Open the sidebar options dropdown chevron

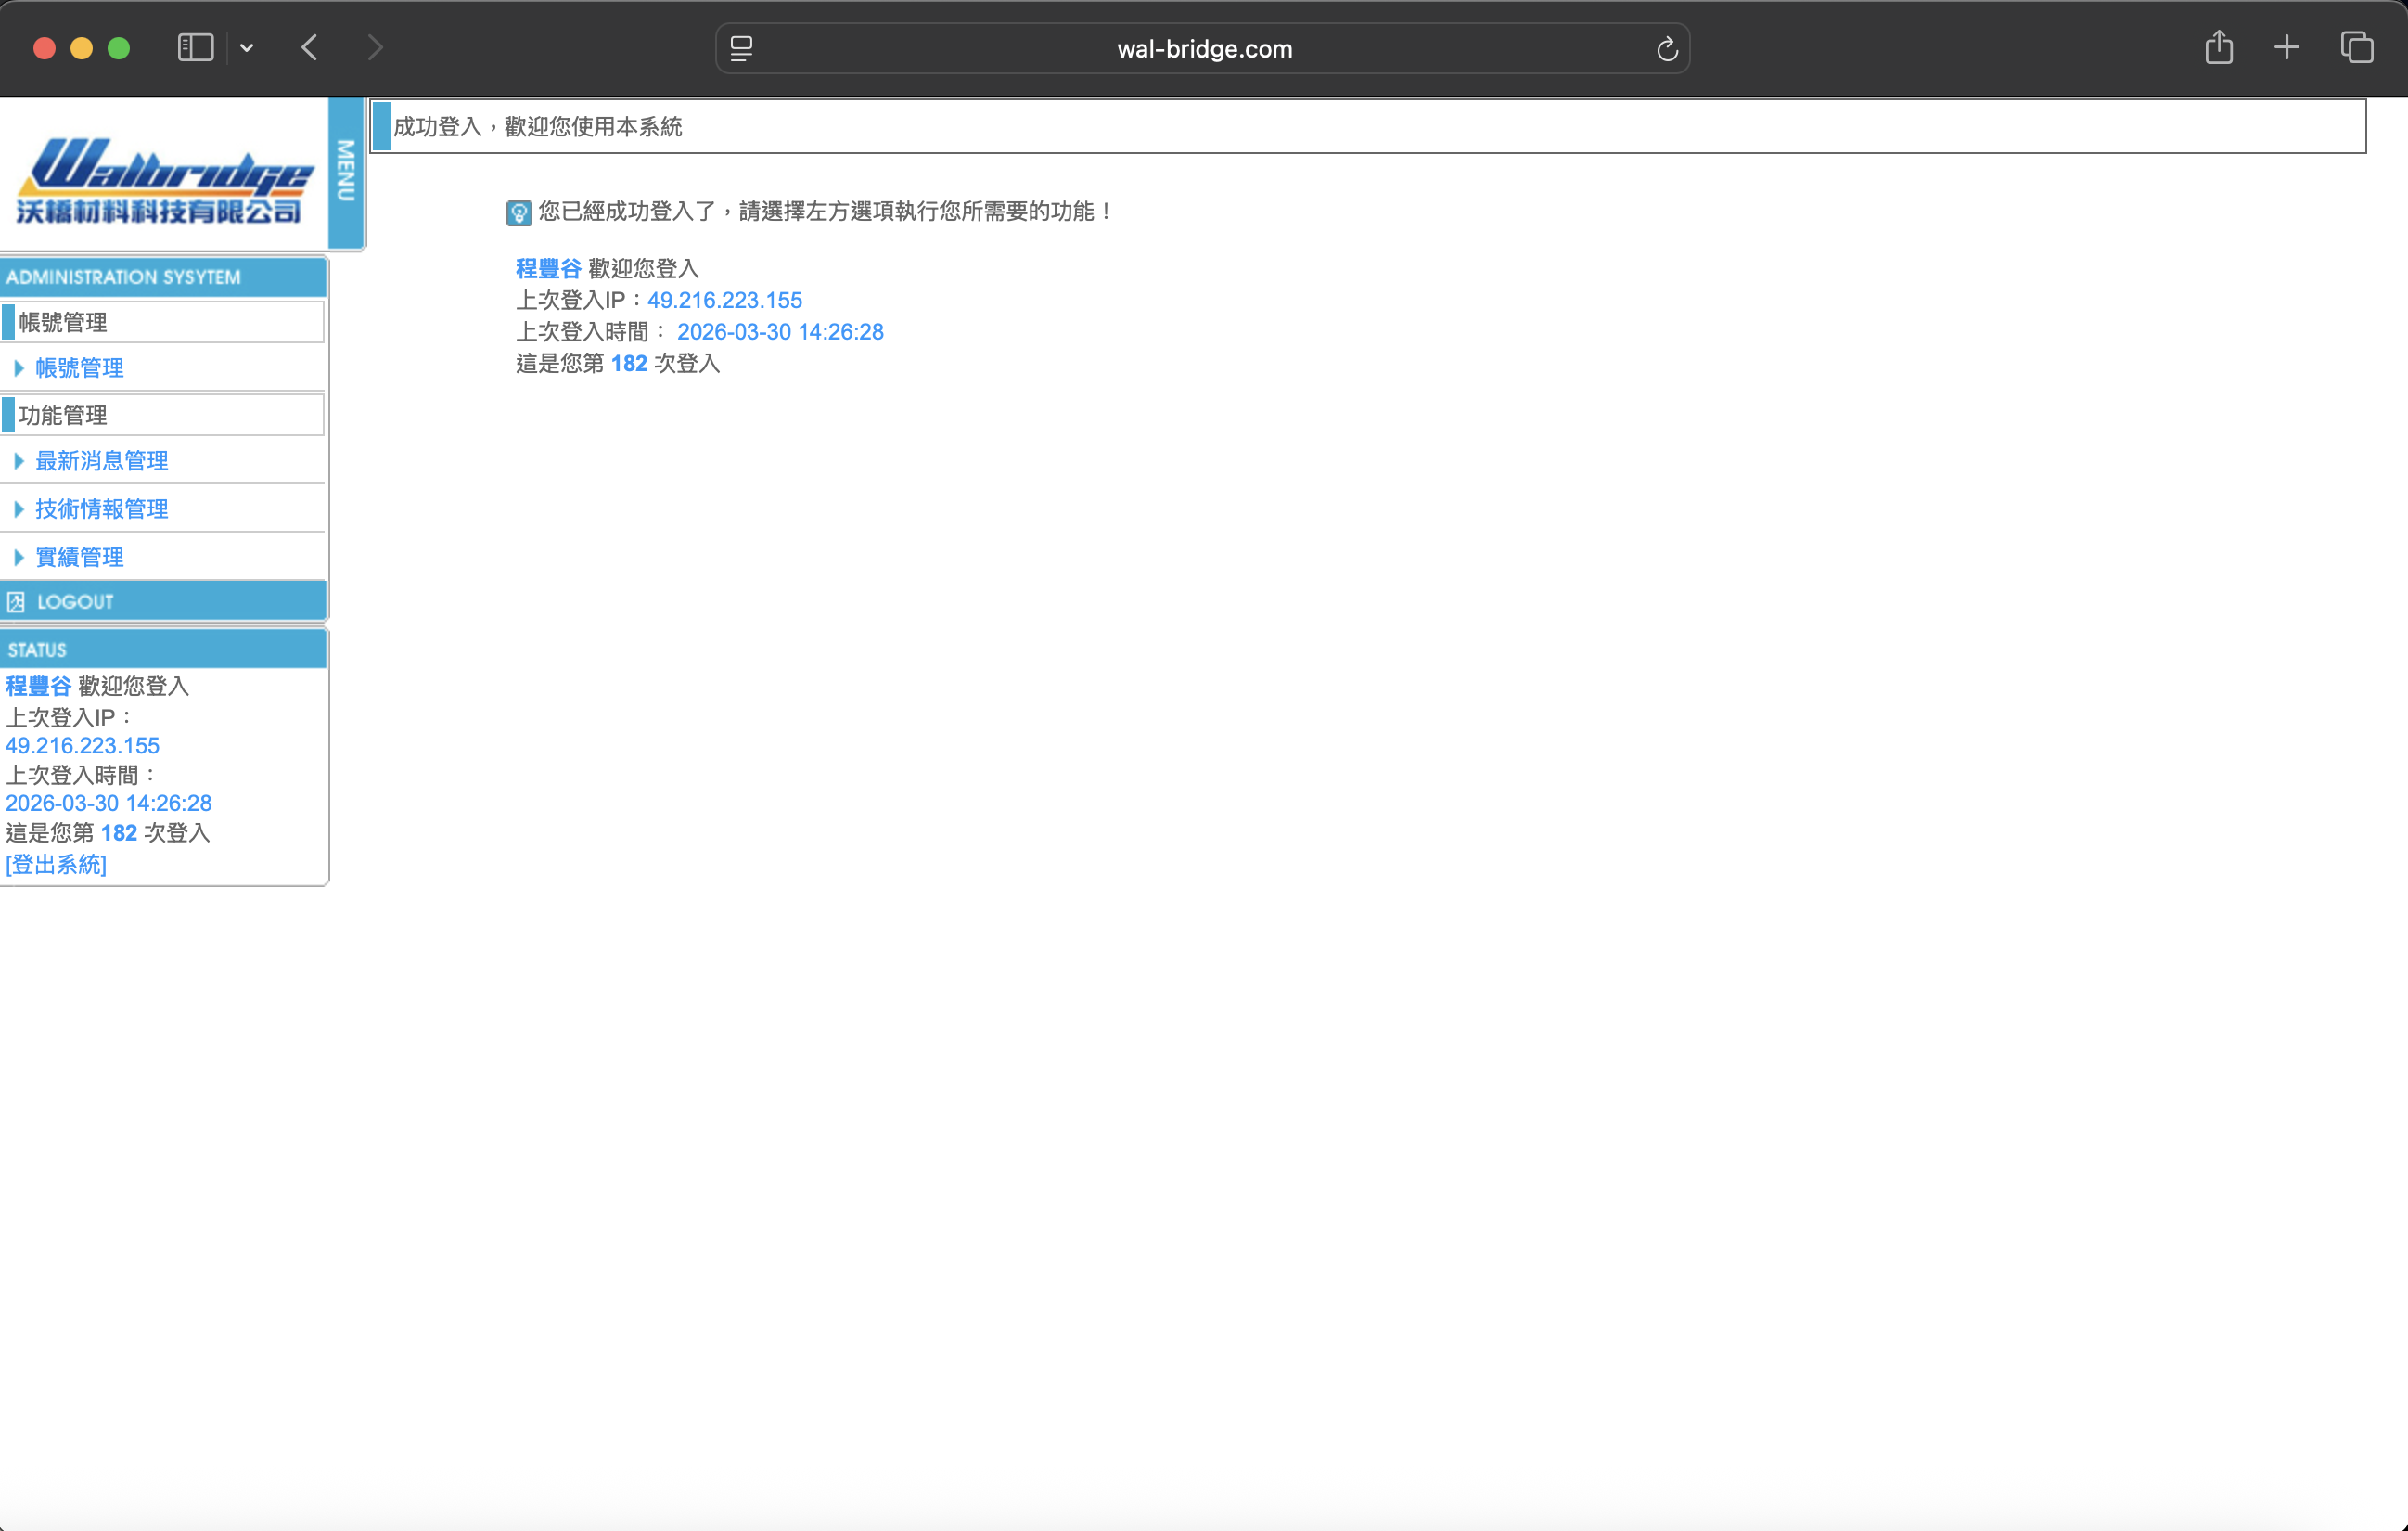pyautogui.click(x=247, y=48)
